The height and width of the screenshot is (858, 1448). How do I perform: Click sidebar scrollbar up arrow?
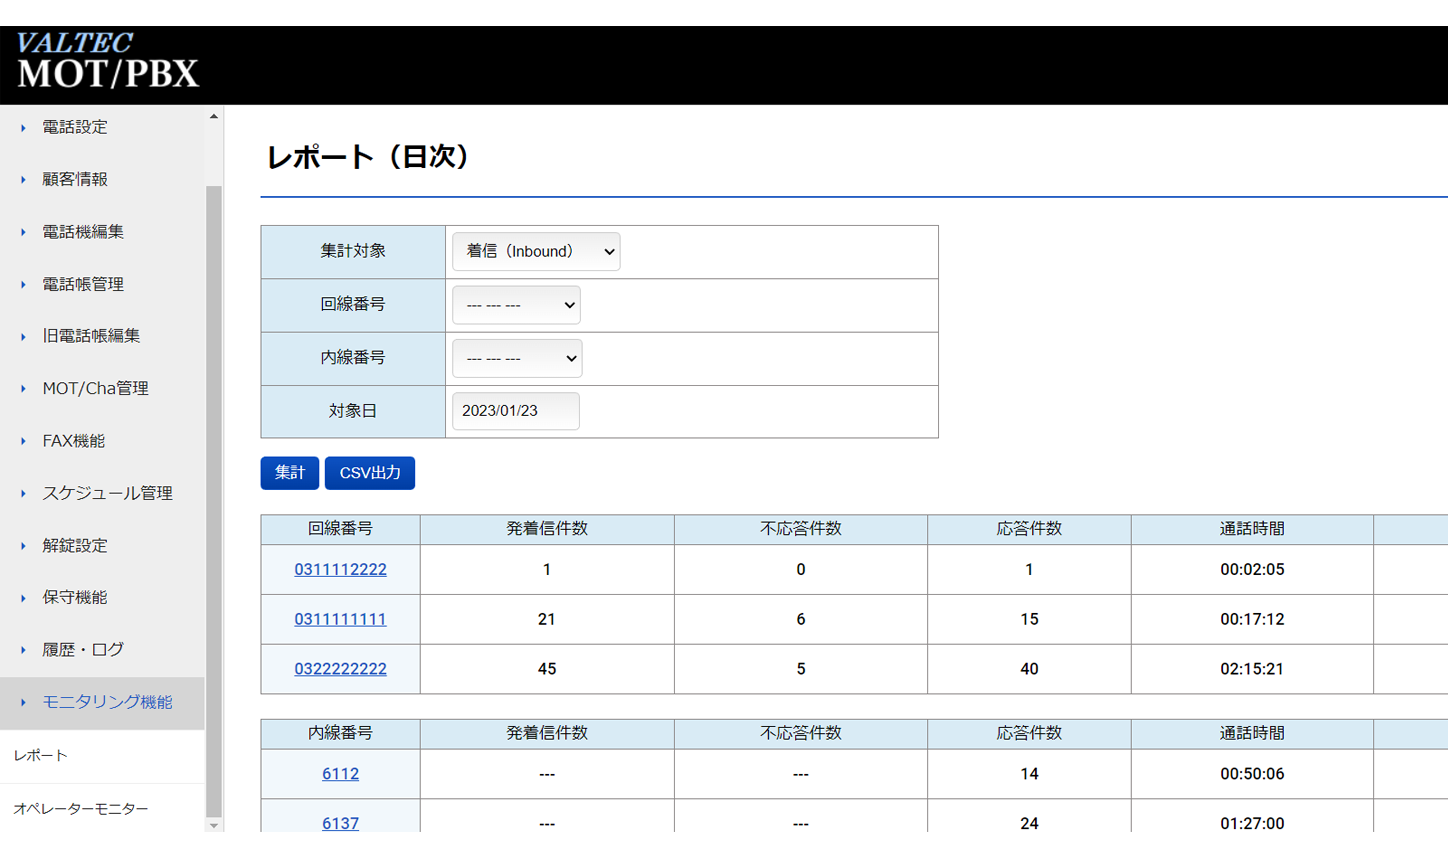coord(214,117)
